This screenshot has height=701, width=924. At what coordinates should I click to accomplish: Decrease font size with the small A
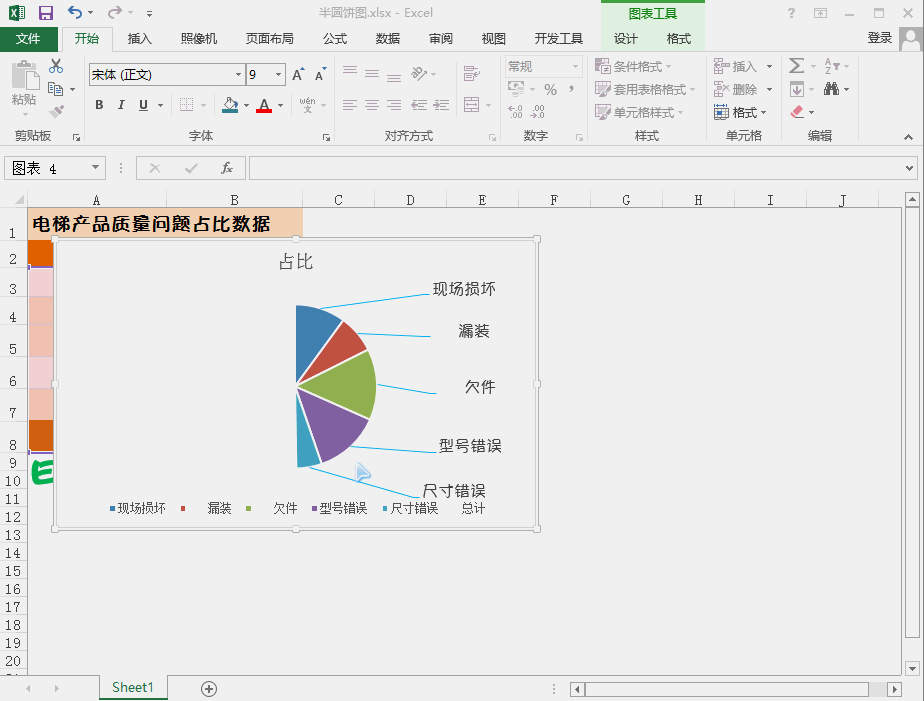coord(320,75)
